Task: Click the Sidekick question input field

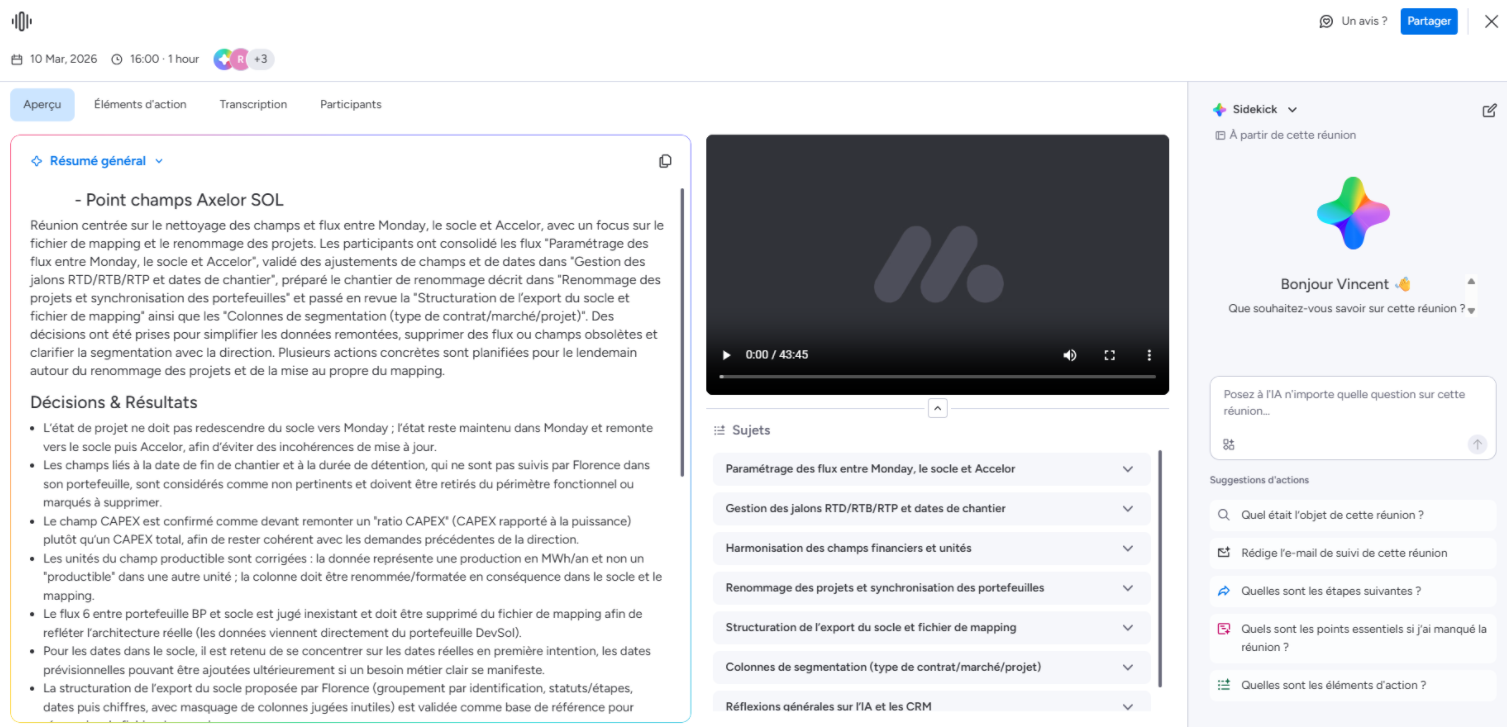Action: [1350, 403]
